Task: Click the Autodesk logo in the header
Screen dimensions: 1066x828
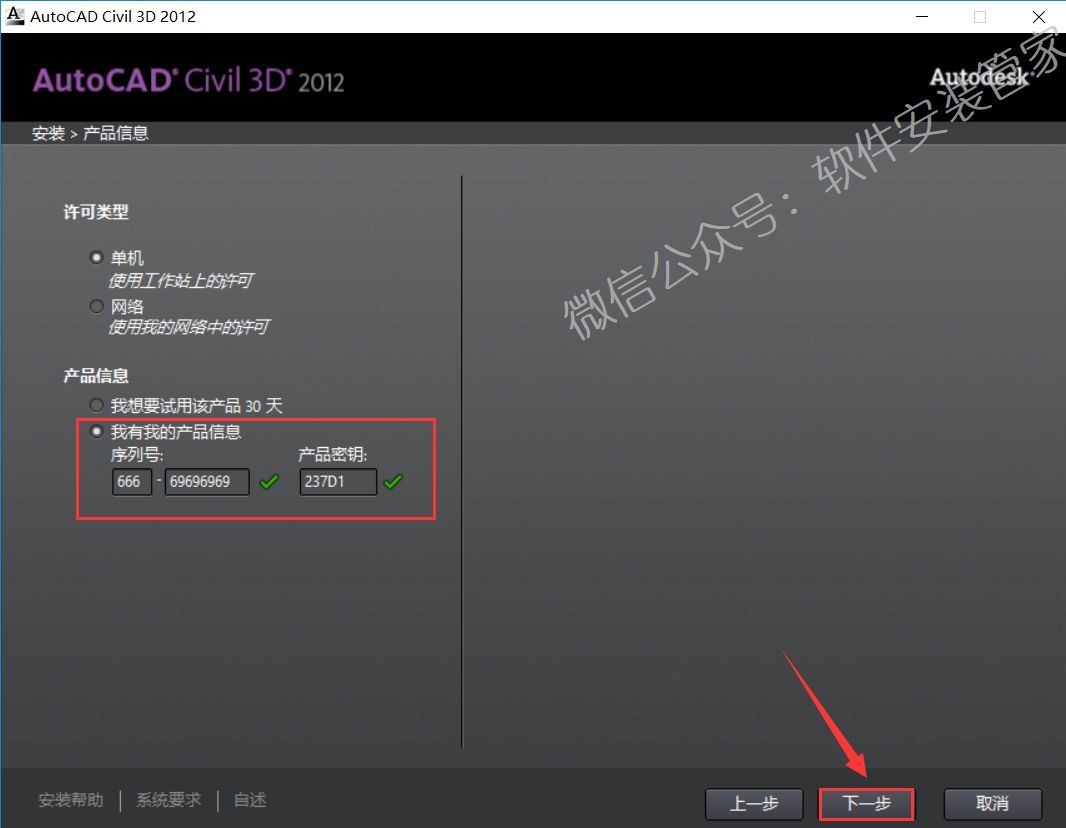Action: 978,78
